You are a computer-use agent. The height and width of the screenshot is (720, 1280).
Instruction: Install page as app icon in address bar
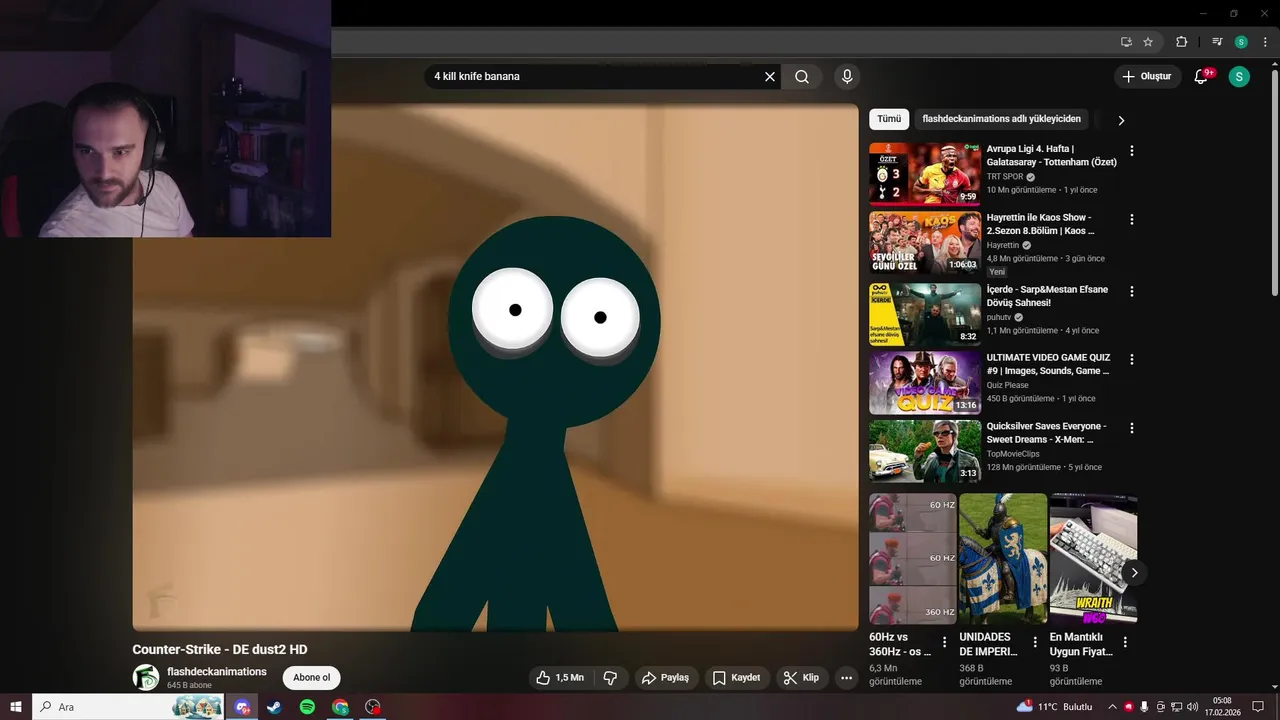point(1126,42)
